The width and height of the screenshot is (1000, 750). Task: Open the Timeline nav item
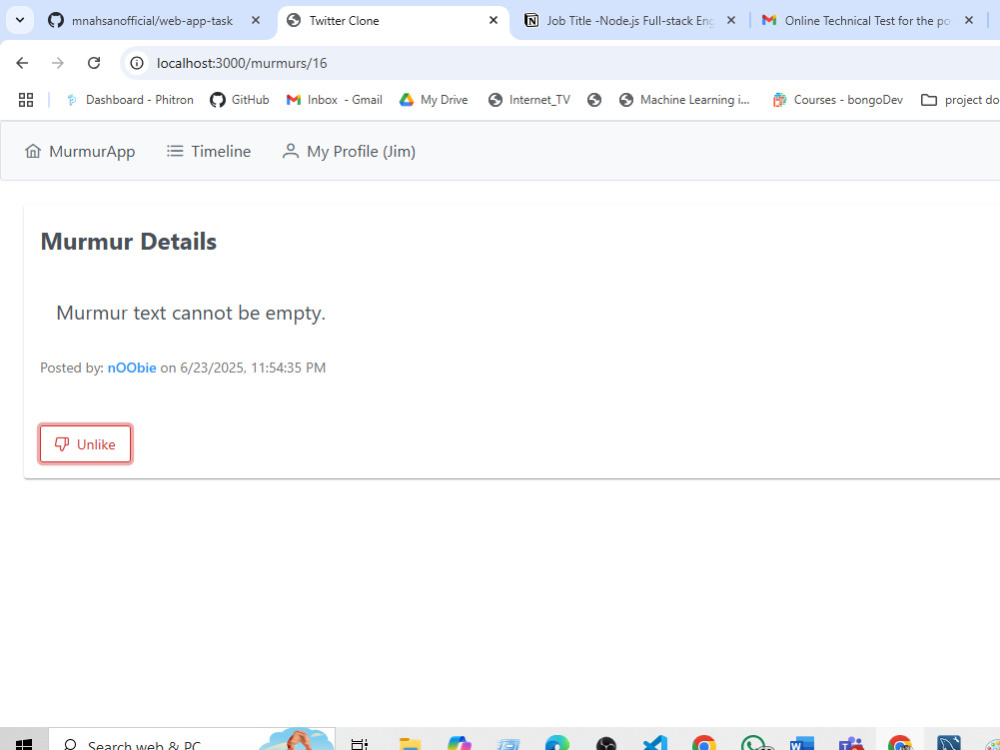209,151
